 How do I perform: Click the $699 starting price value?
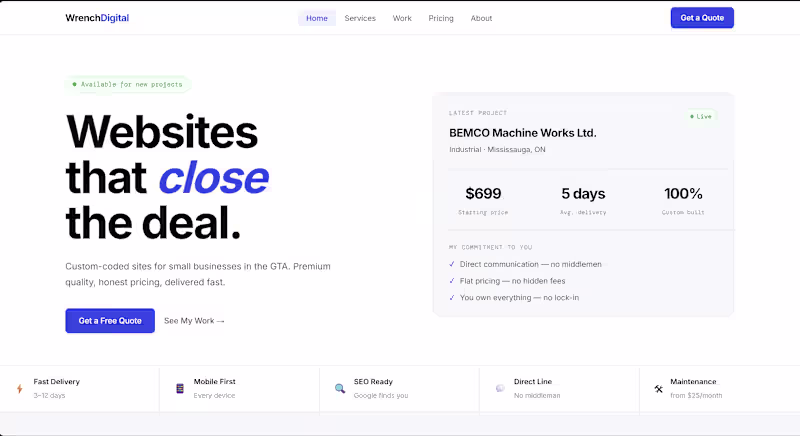483,194
